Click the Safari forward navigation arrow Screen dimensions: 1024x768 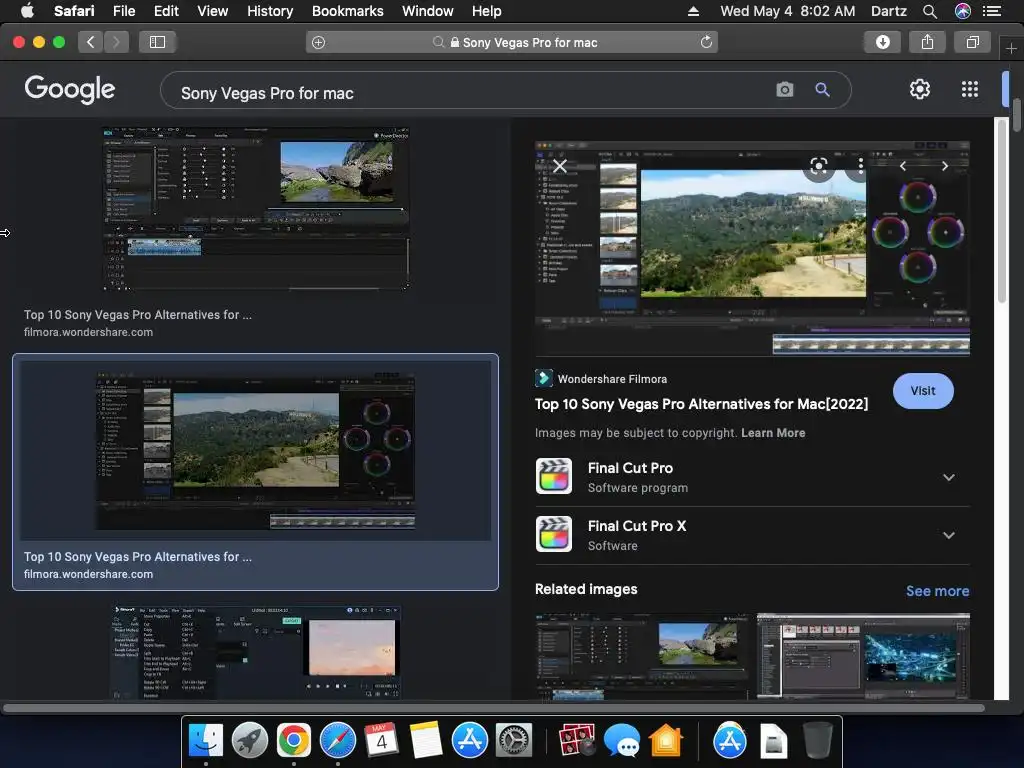click(116, 42)
